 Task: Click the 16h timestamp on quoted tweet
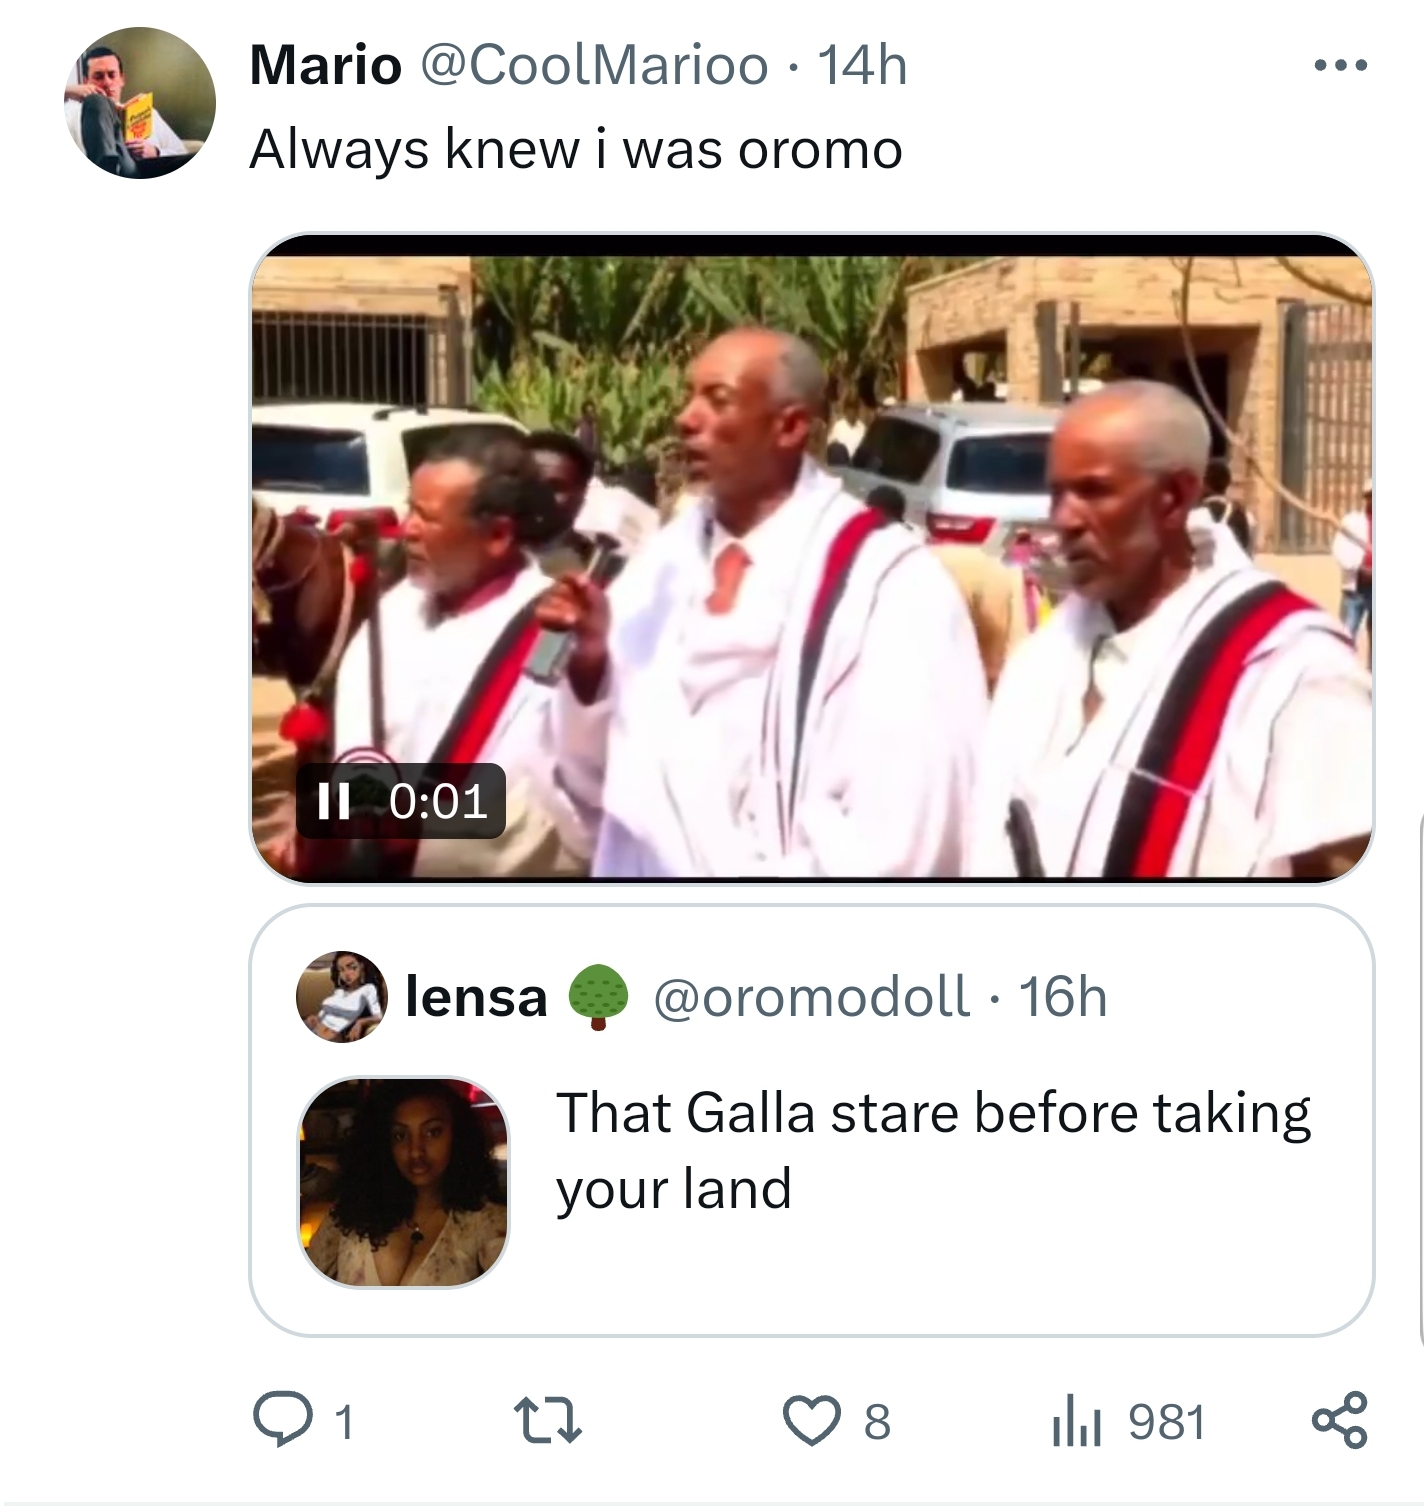pyautogui.click(x=1062, y=997)
